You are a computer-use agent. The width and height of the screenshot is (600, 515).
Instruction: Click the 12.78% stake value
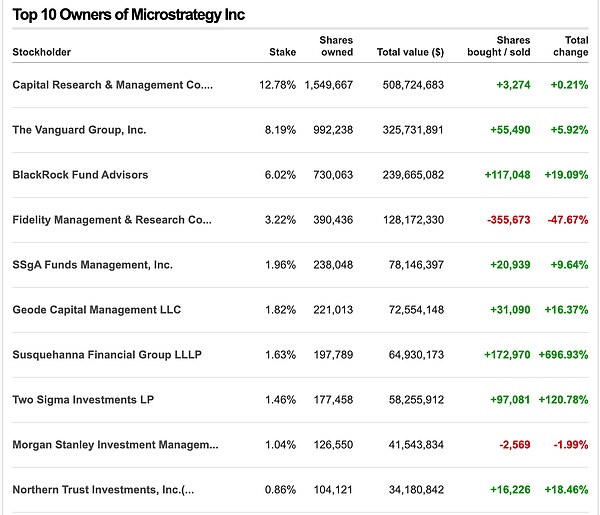(x=277, y=85)
